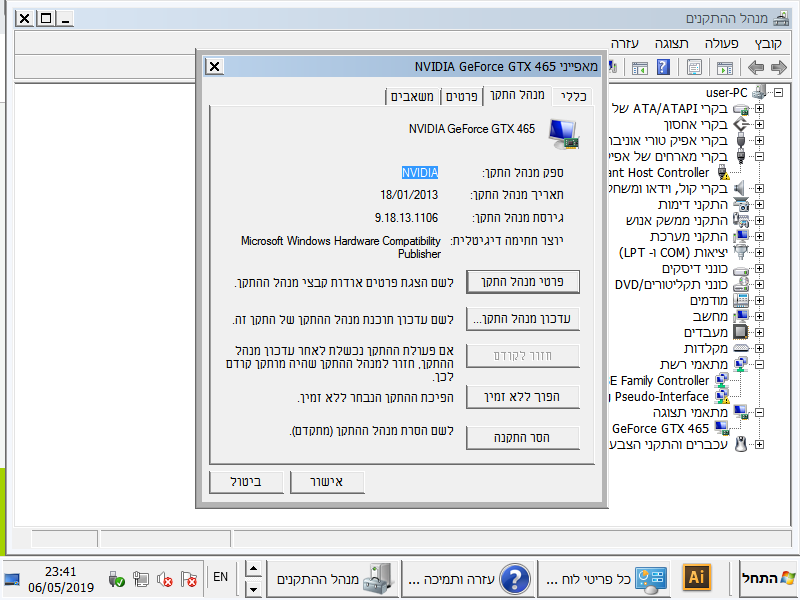Click the taskbar clock showing 23:41
The image size is (800, 600).
point(61,571)
